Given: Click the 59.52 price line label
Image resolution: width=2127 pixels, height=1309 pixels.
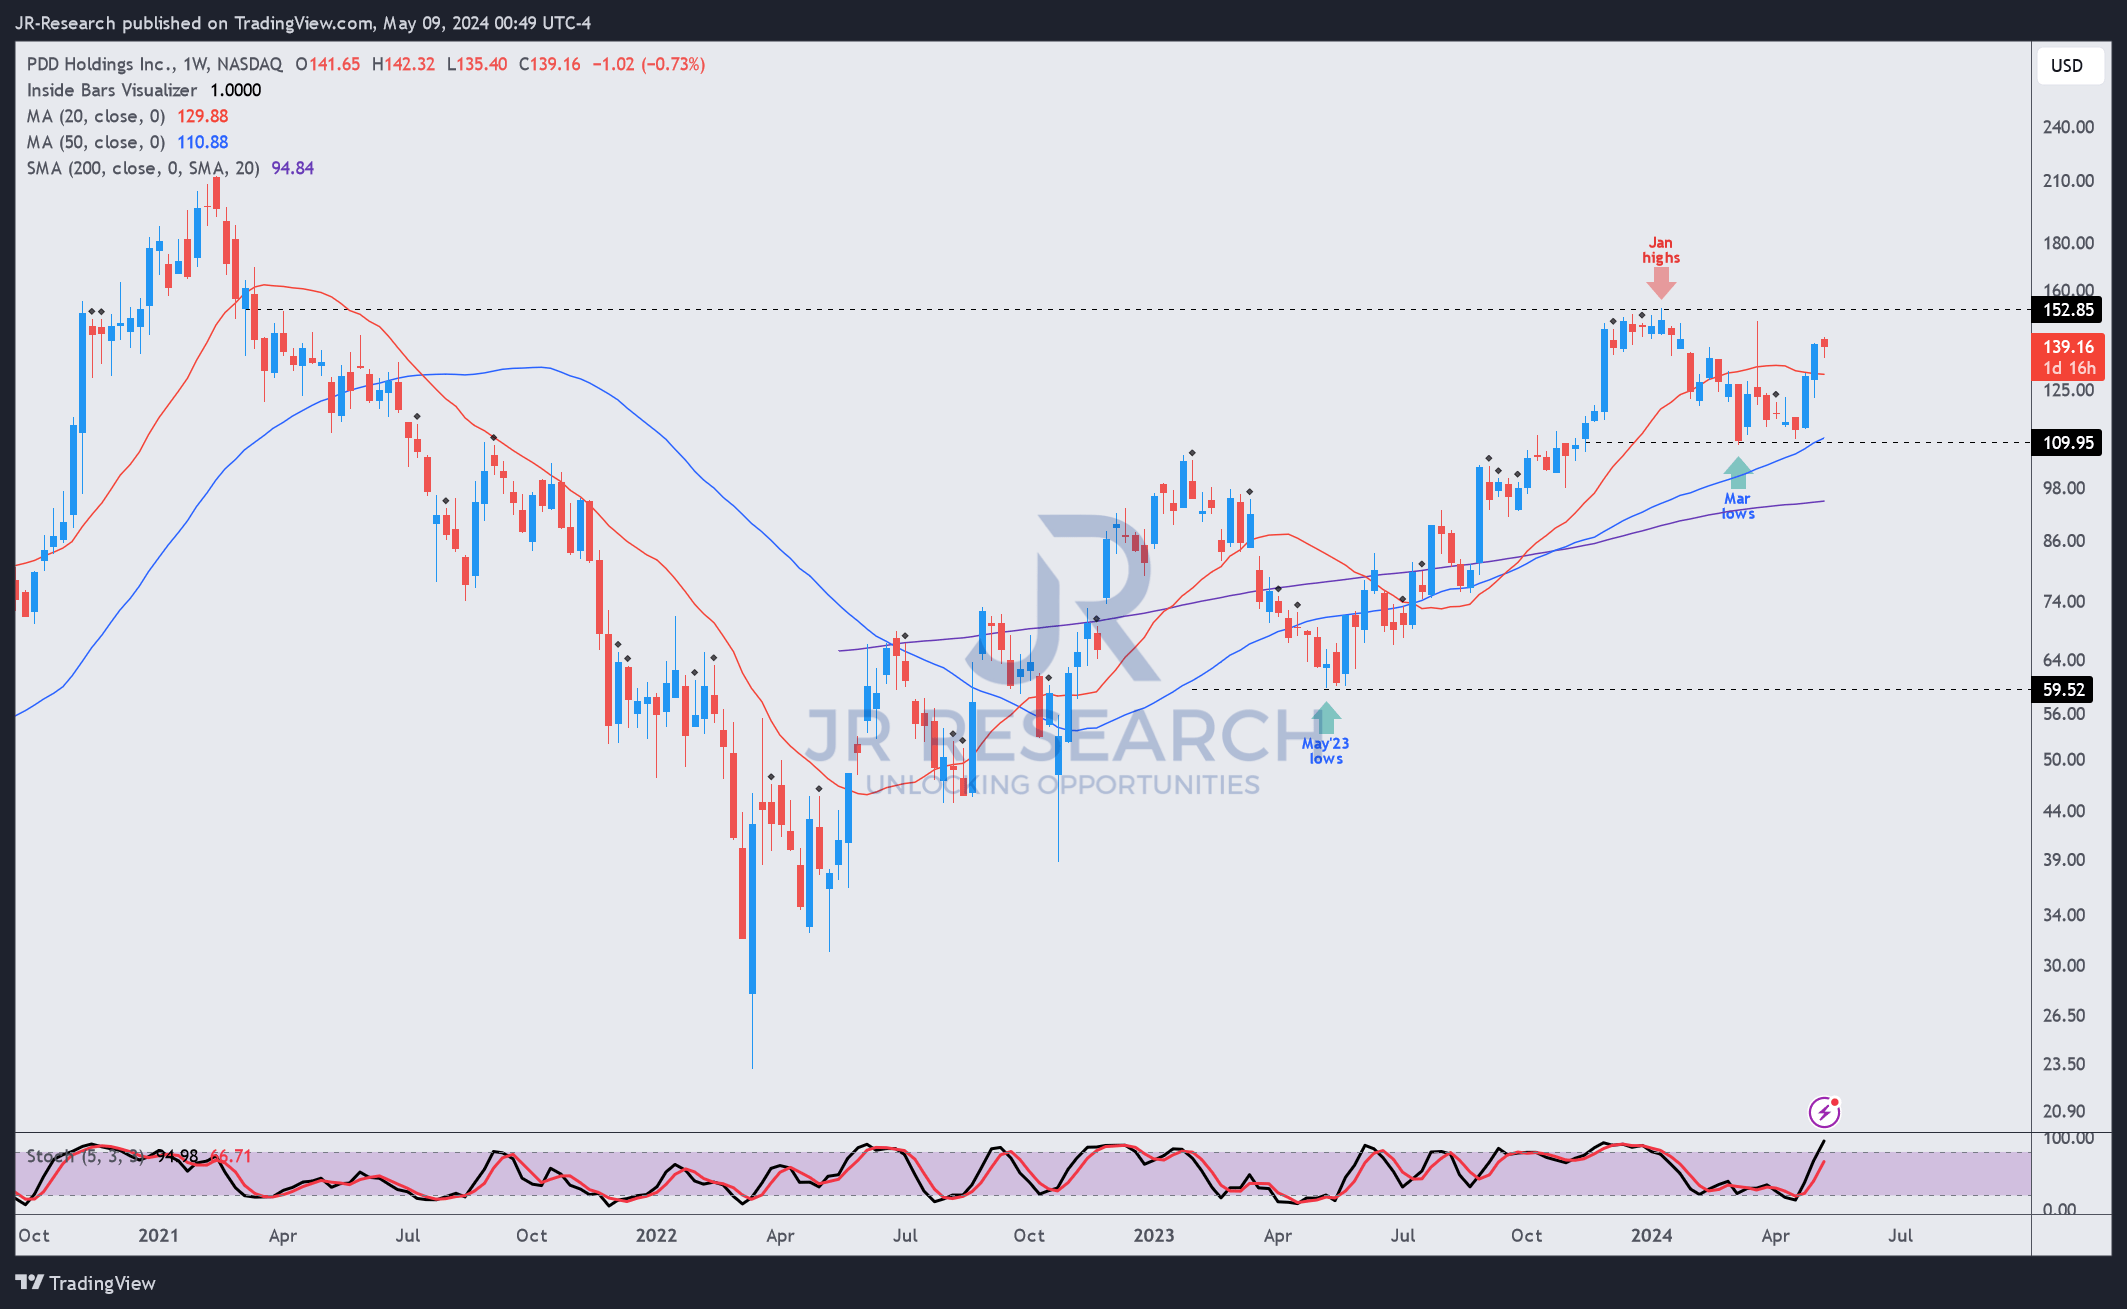Looking at the screenshot, I should (x=2063, y=689).
